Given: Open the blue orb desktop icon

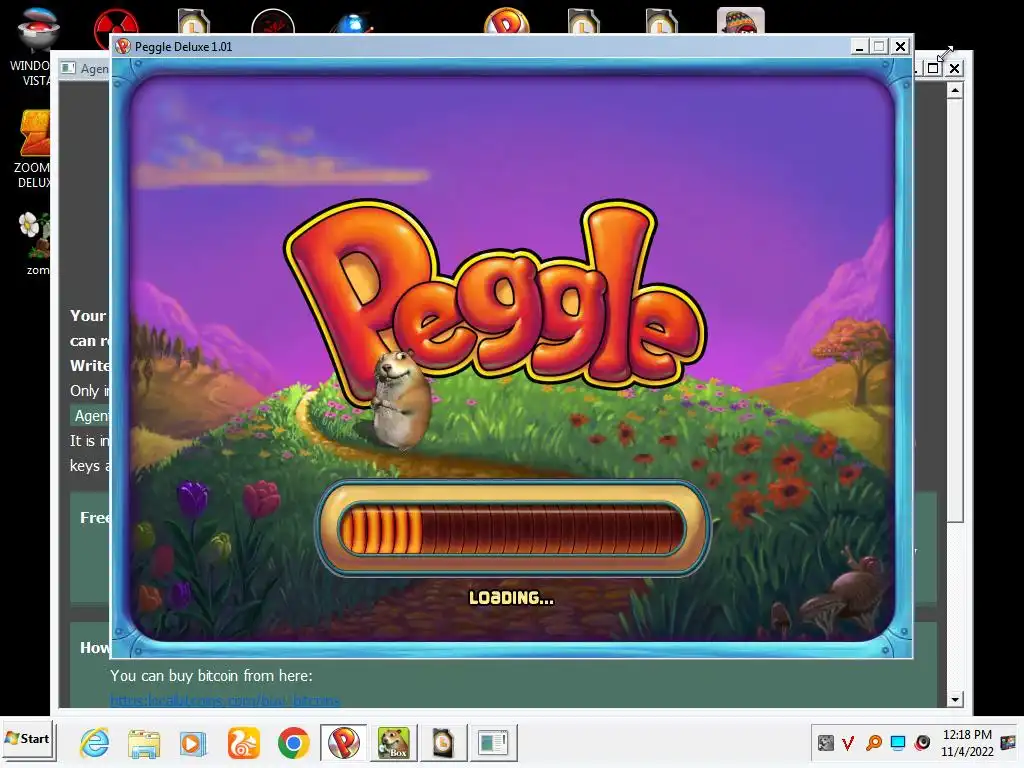Looking at the screenshot, I should (x=352, y=24).
